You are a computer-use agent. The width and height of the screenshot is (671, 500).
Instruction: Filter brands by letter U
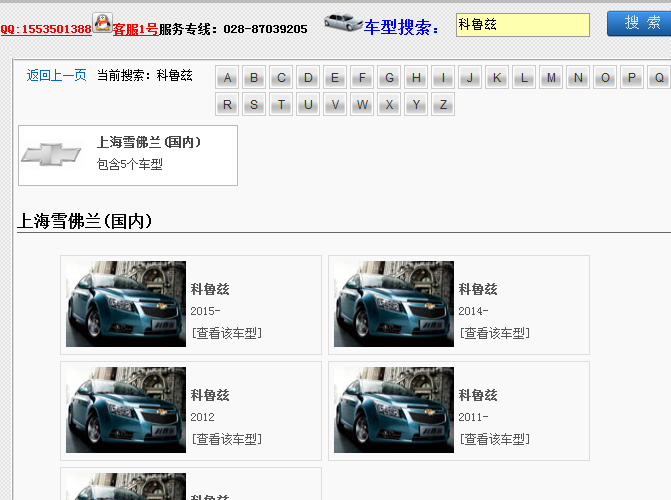(x=308, y=104)
